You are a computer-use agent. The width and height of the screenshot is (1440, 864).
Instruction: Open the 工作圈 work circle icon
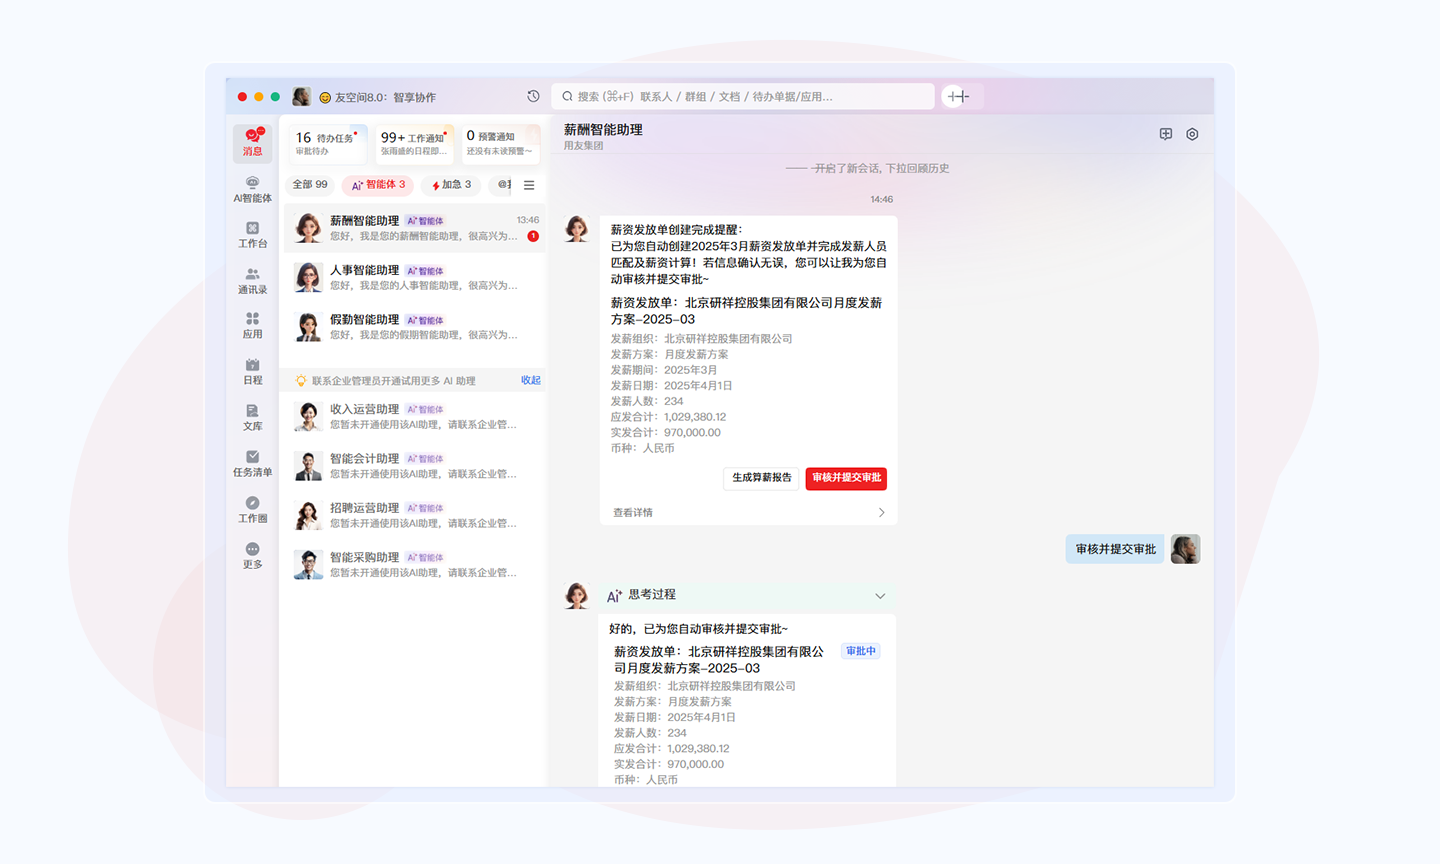click(252, 509)
